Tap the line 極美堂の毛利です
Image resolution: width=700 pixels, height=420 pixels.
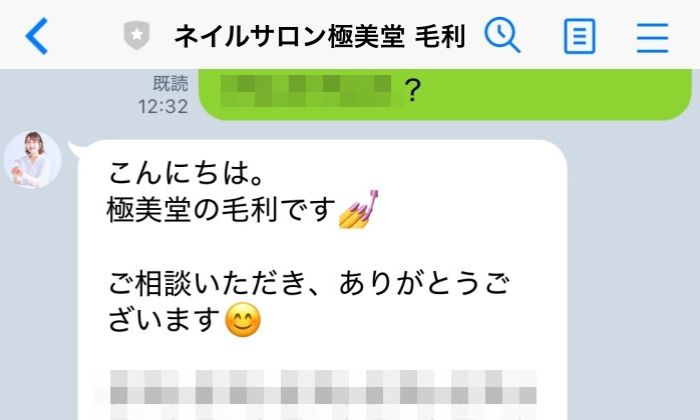click(x=221, y=210)
